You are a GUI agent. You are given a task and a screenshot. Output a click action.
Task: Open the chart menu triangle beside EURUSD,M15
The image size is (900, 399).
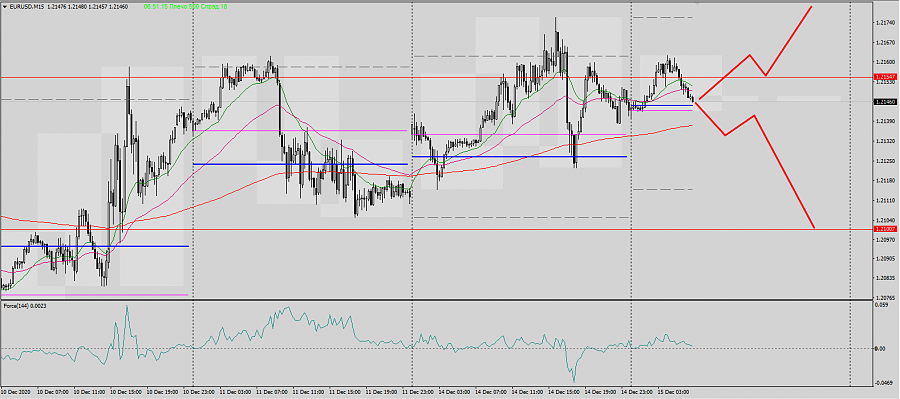pos(4,6)
